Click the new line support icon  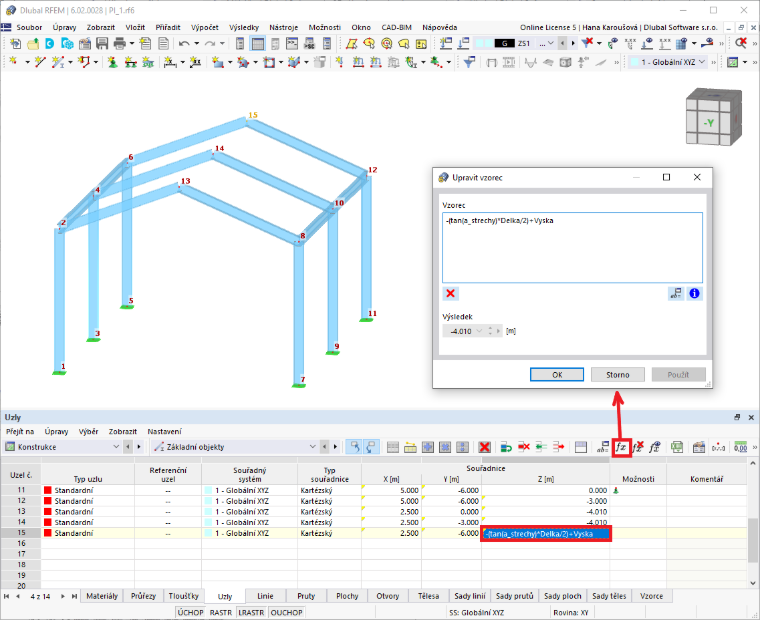click(130, 62)
